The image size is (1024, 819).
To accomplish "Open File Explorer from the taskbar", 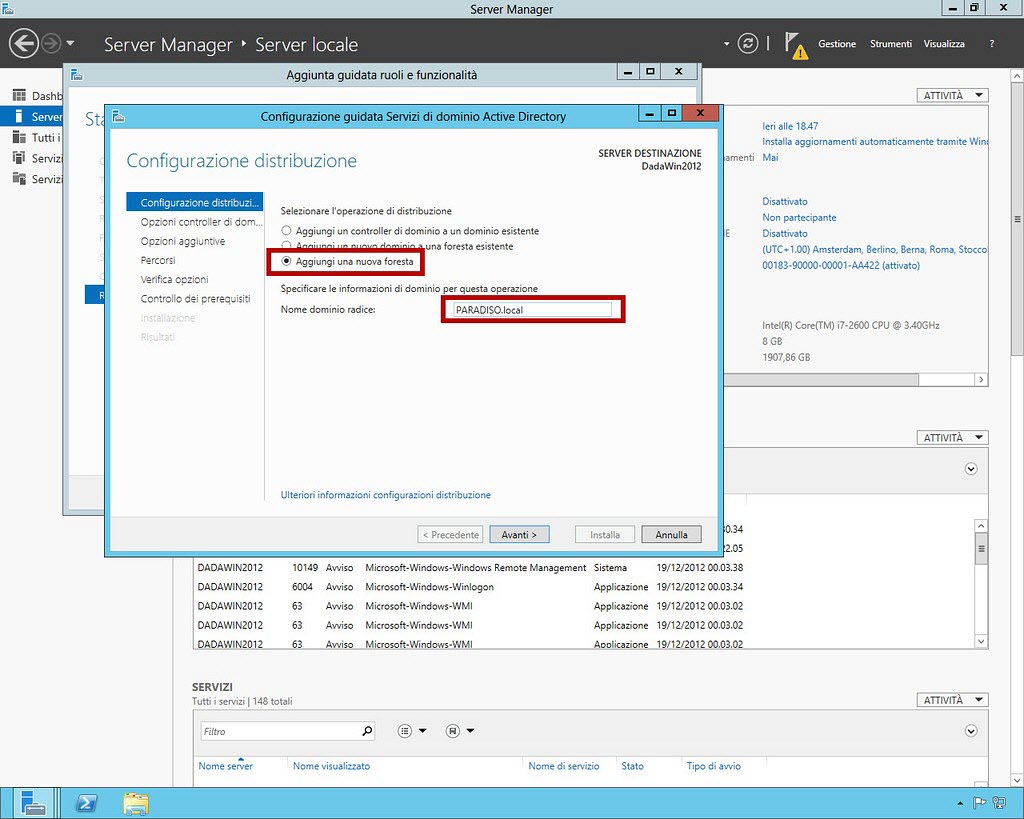I will [136, 803].
